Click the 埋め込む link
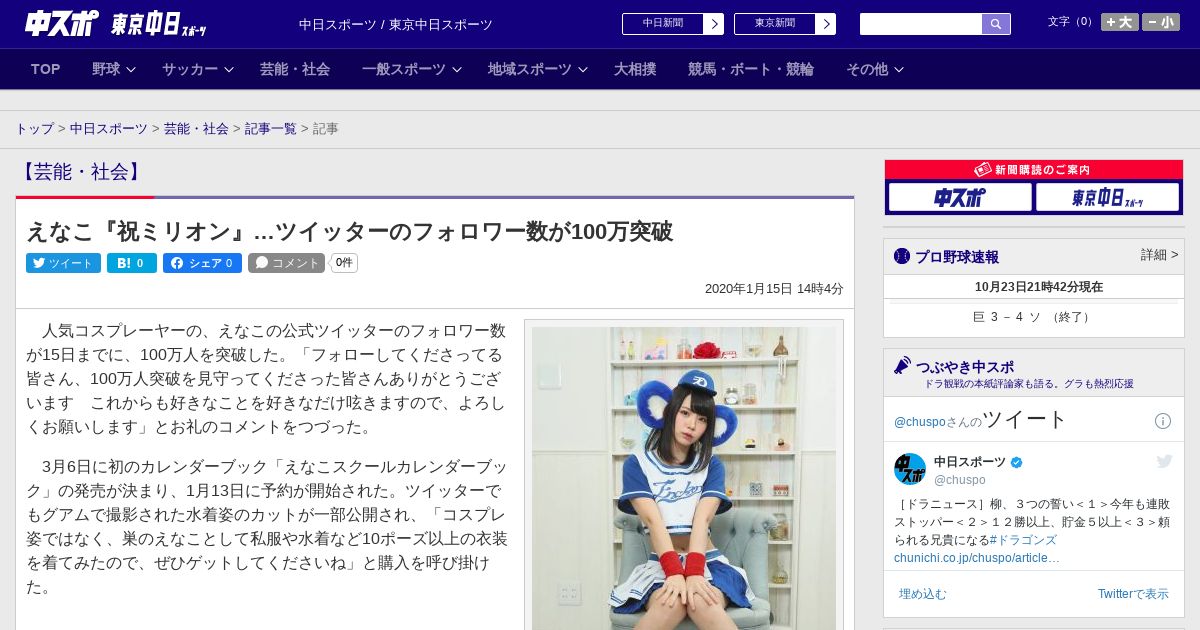1200x630 pixels. [922, 594]
